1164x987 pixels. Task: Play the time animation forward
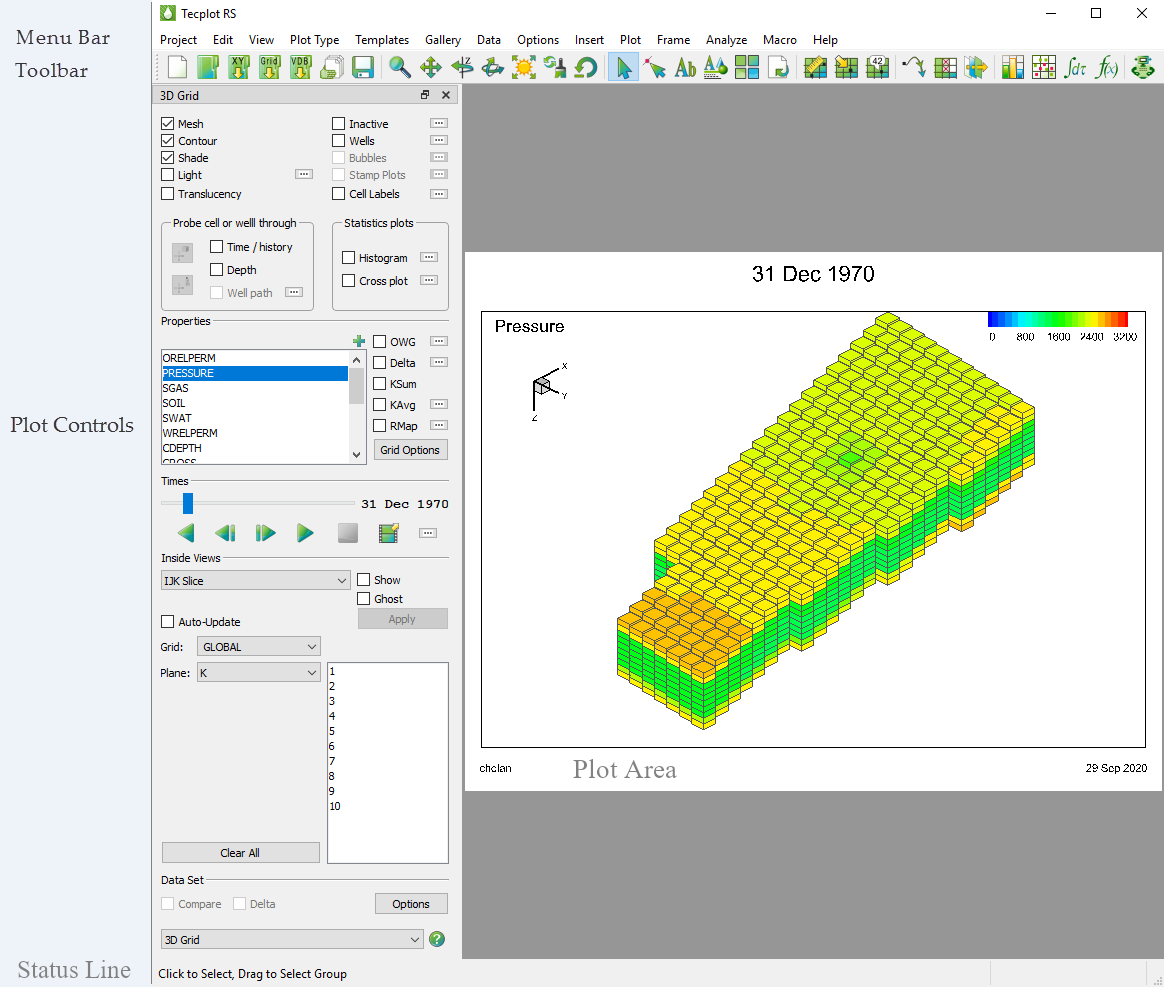[x=305, y=533]
